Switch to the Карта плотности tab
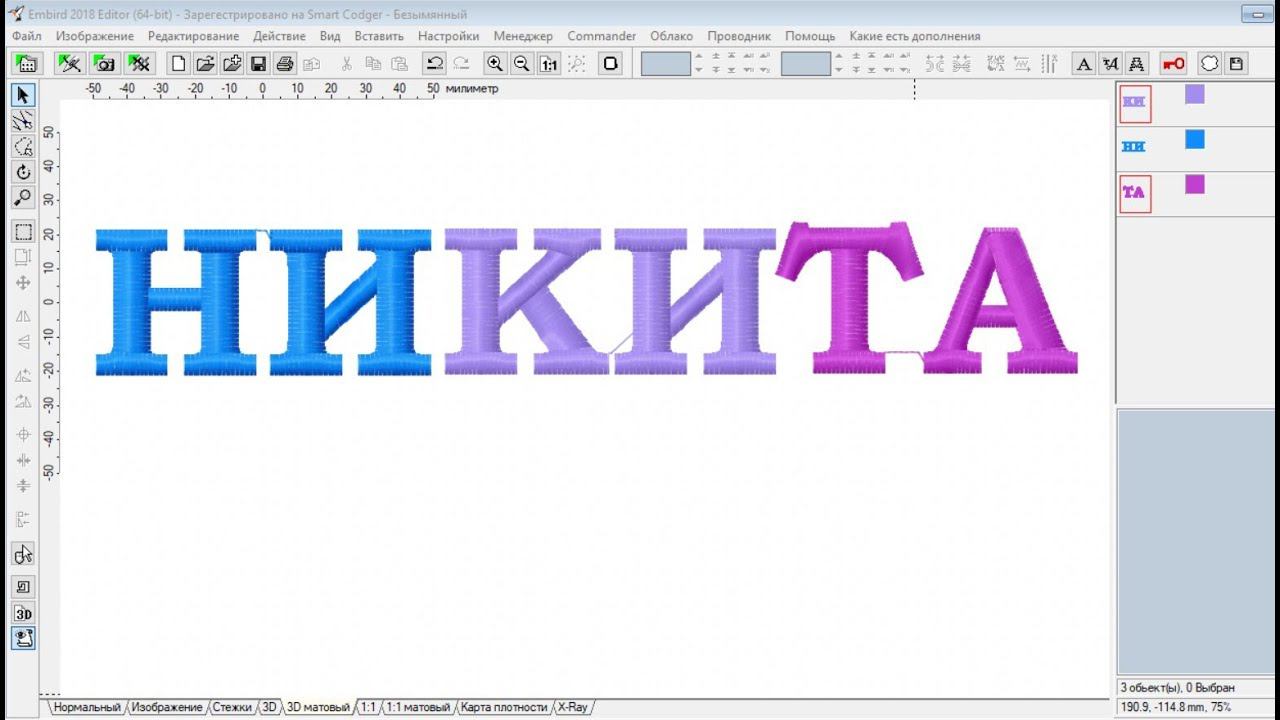 [504, 707]
